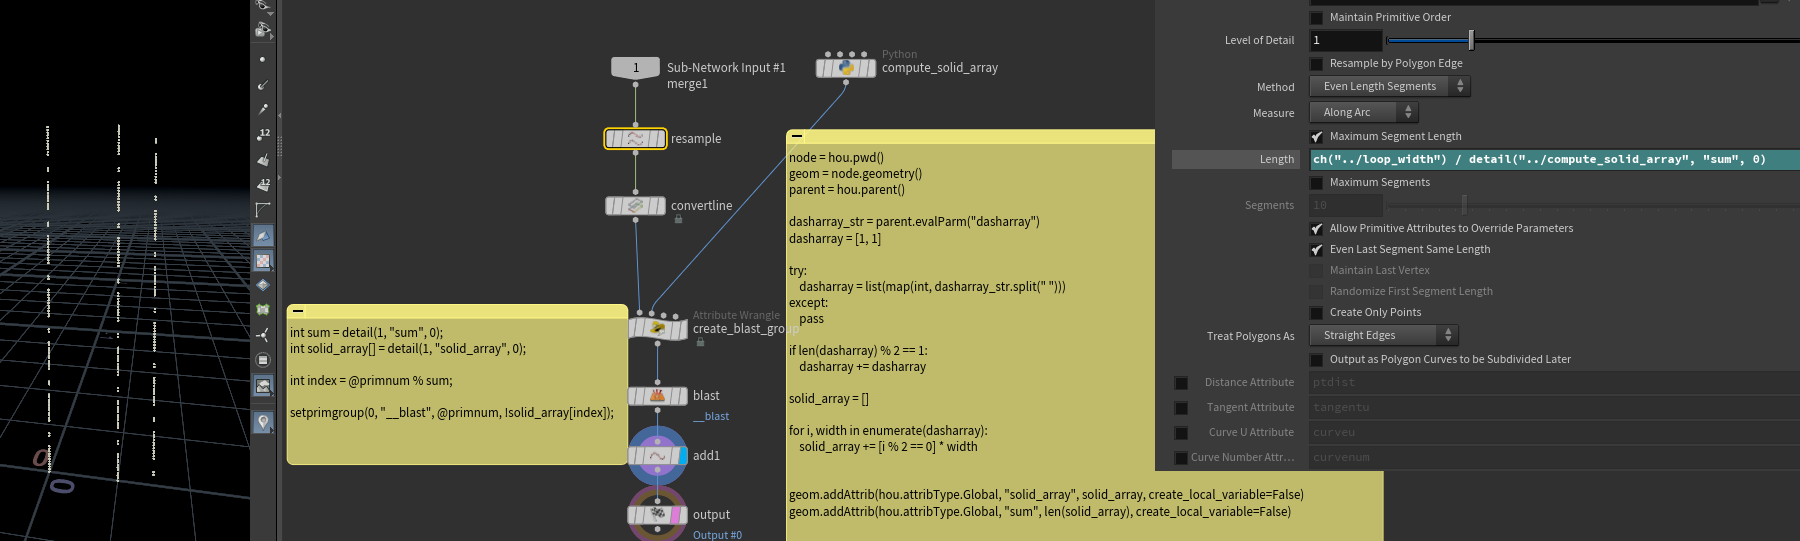Select the blast node icon
This screenshot has width=1800, height=541.
click(x=657, y=396)
